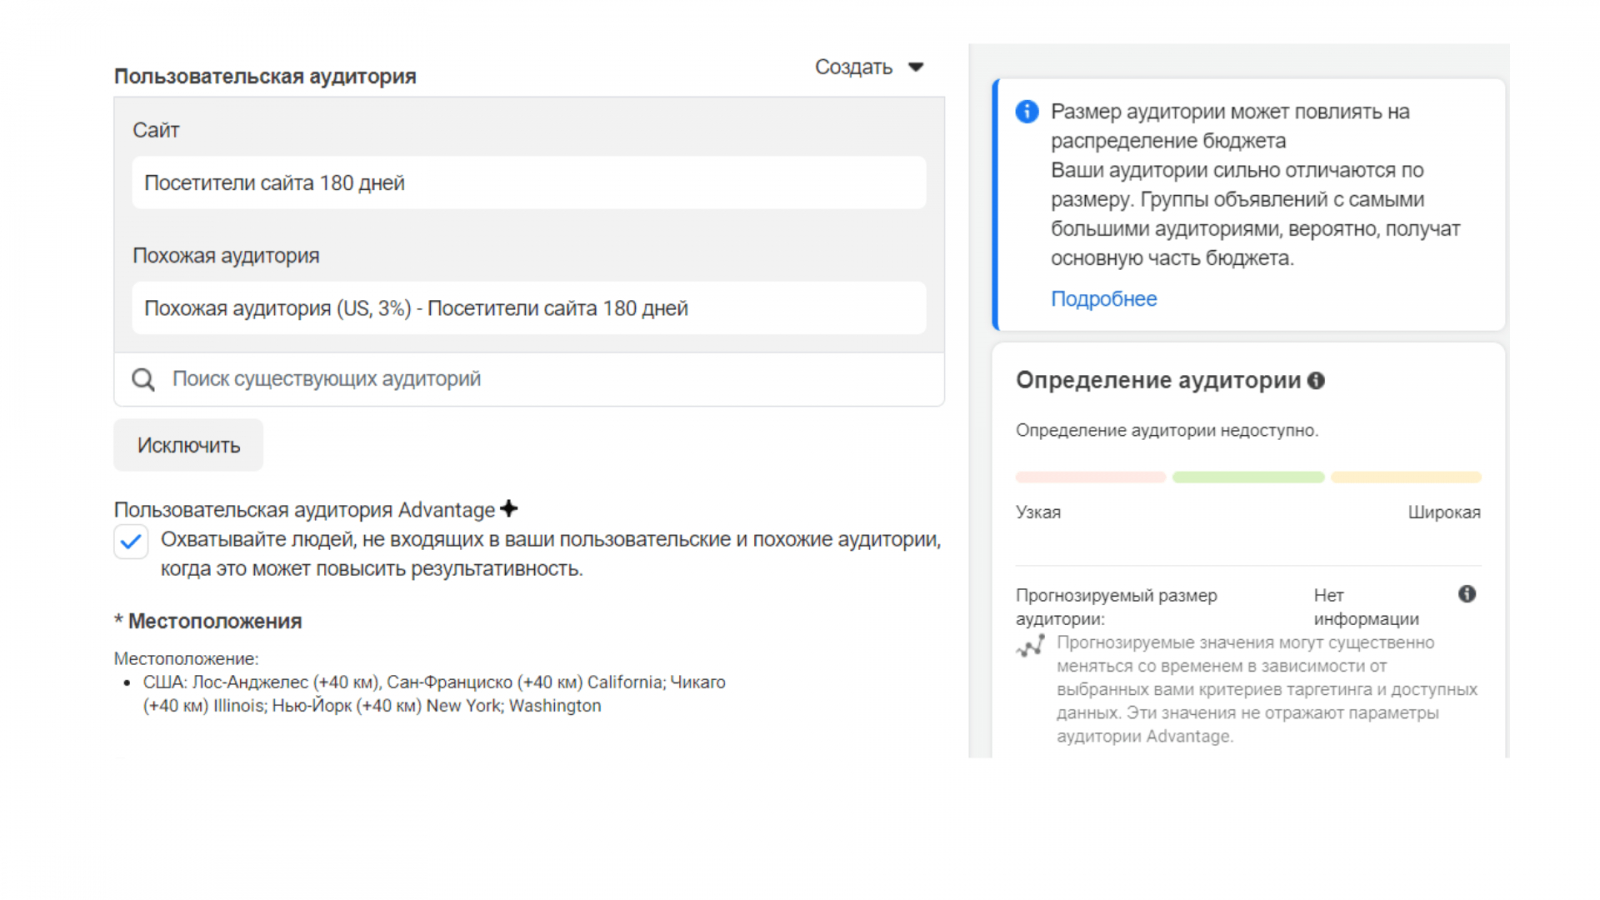
Task: Click info icon beside Определение аудитории heading
Action: tap(1316, 380)
